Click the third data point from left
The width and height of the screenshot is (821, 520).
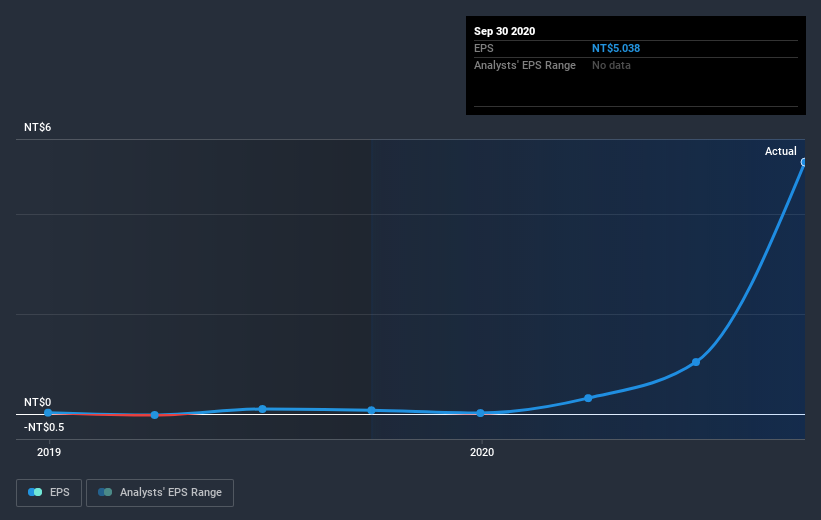tap(262, 408)
